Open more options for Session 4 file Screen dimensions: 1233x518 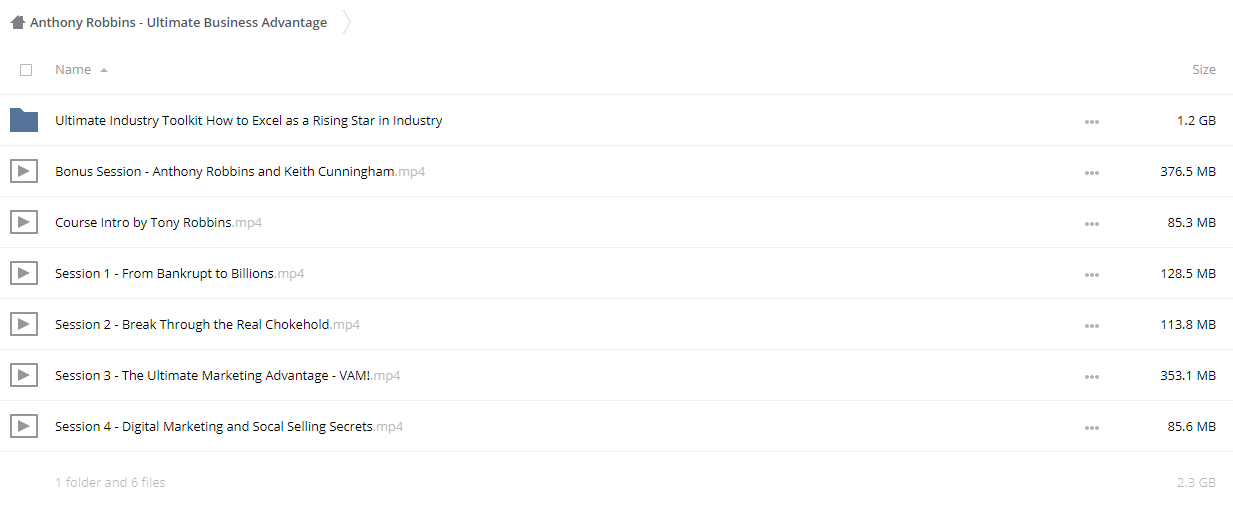[x=1091, y=427]
